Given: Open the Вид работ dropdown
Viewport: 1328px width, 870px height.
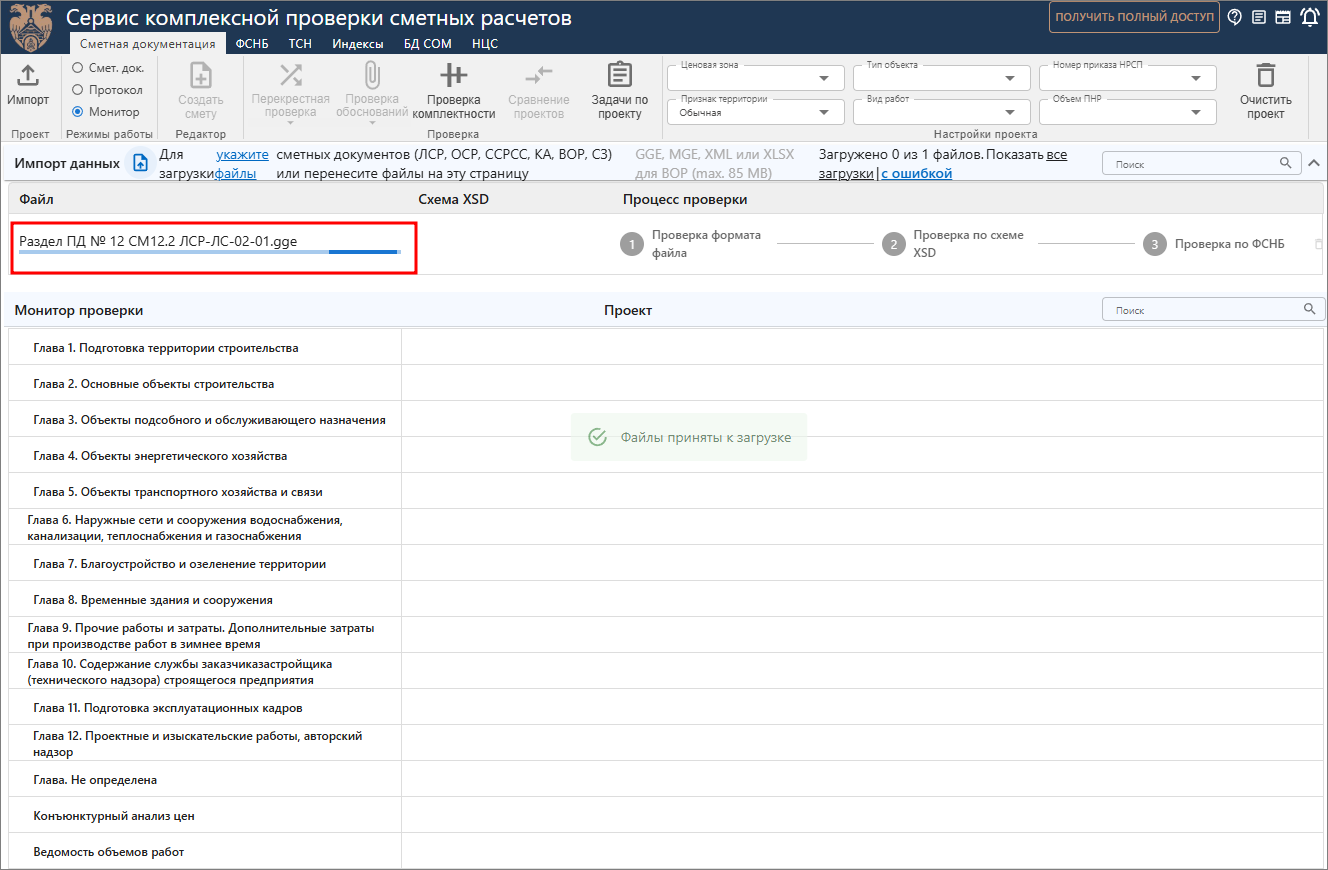Looking at the screenshot, I should click(x=942, y=112).
